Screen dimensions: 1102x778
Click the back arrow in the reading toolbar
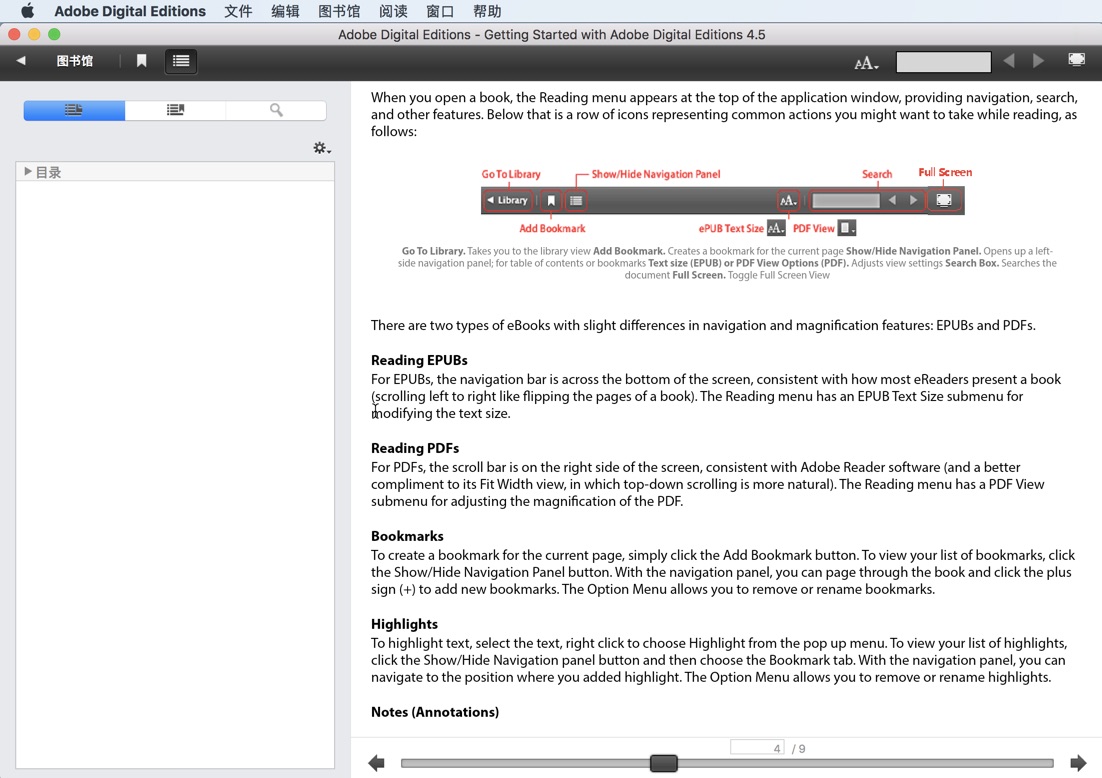pos(20,60)
